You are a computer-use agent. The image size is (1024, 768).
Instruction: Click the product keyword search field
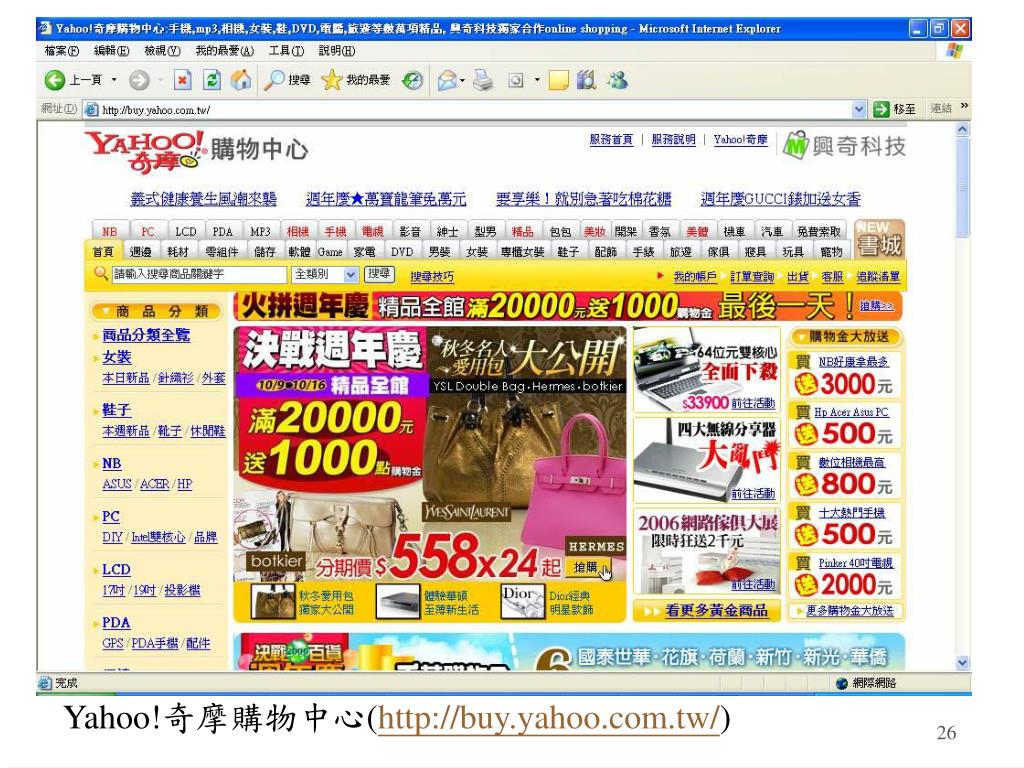pos(199,274)
